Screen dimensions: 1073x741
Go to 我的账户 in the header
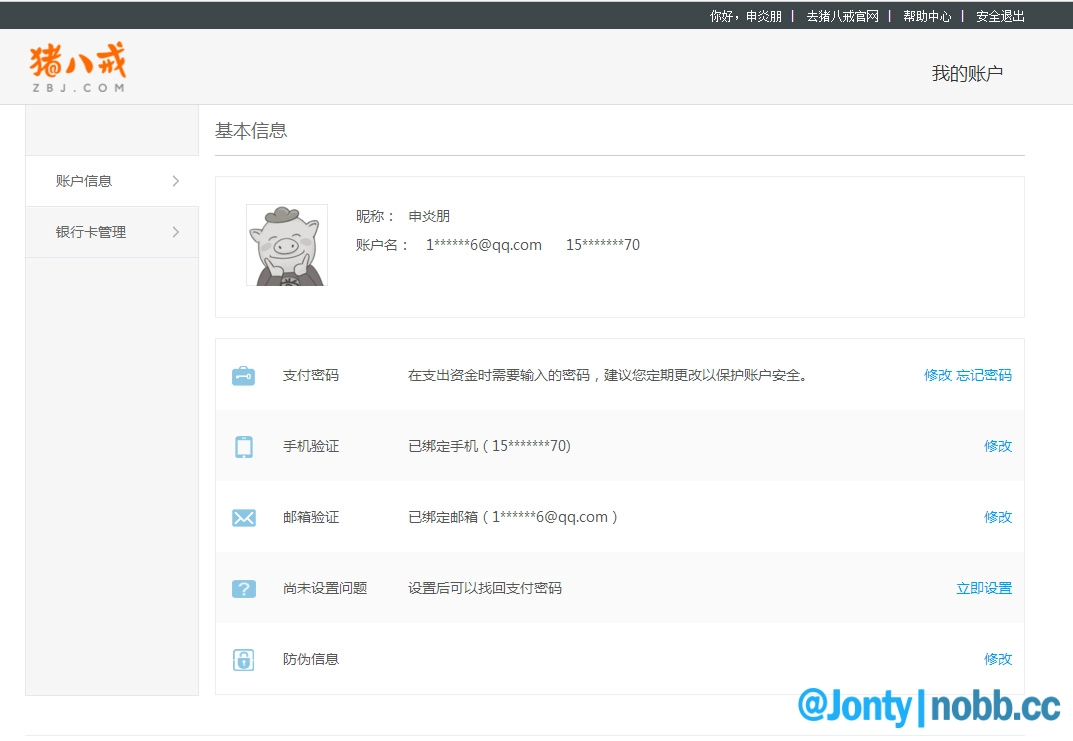966,73
